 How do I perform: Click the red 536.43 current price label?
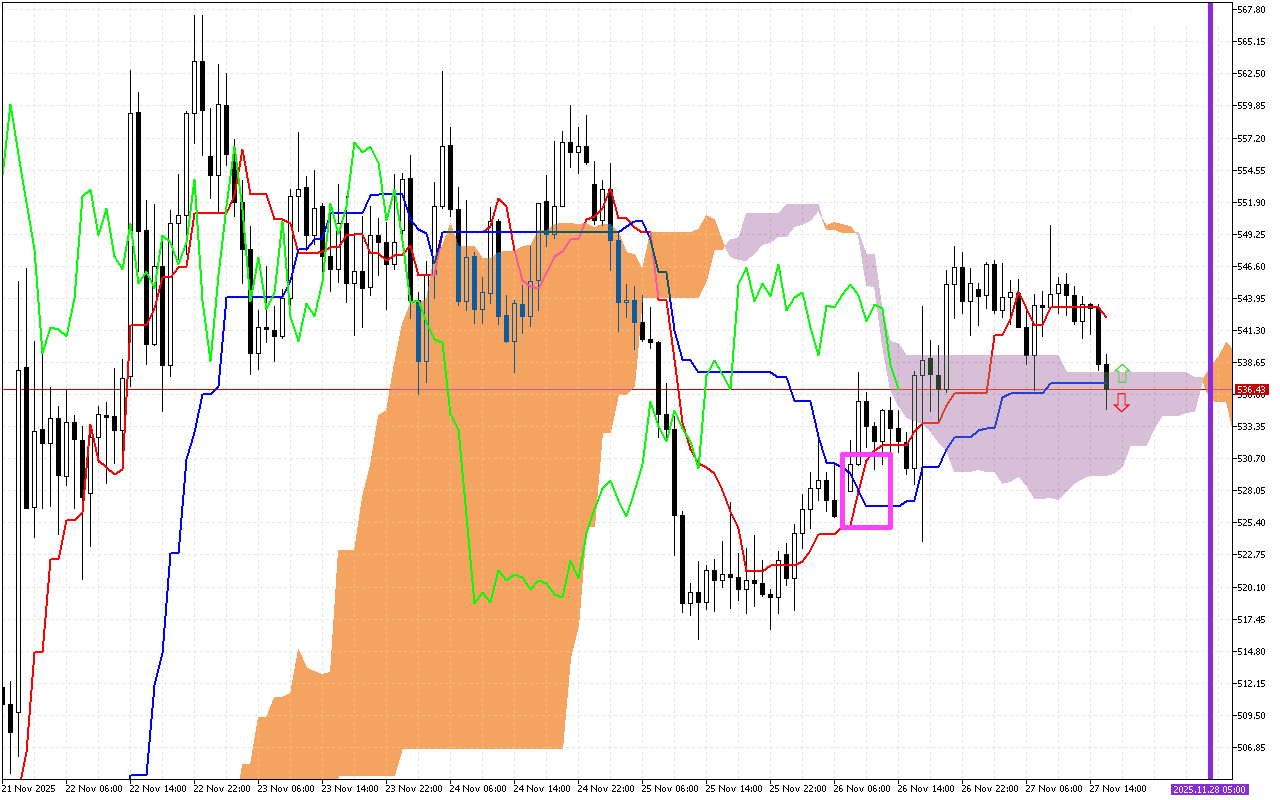(x=1251, y=389)
